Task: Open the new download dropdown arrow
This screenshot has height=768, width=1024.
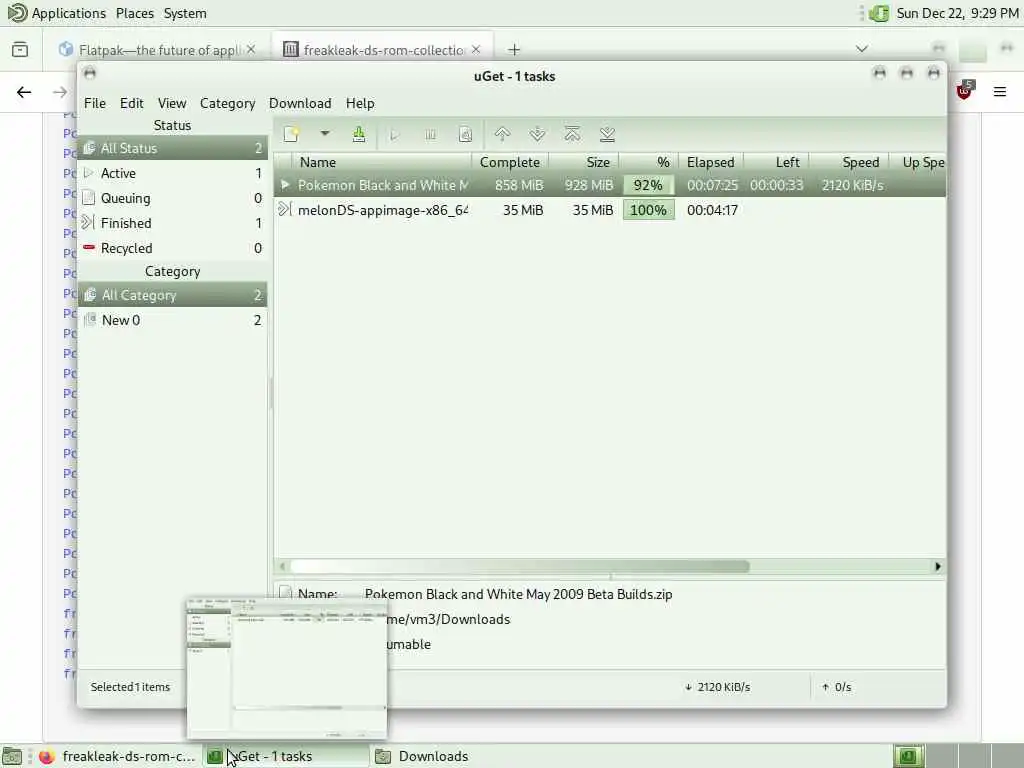Action: pos(325,134)
